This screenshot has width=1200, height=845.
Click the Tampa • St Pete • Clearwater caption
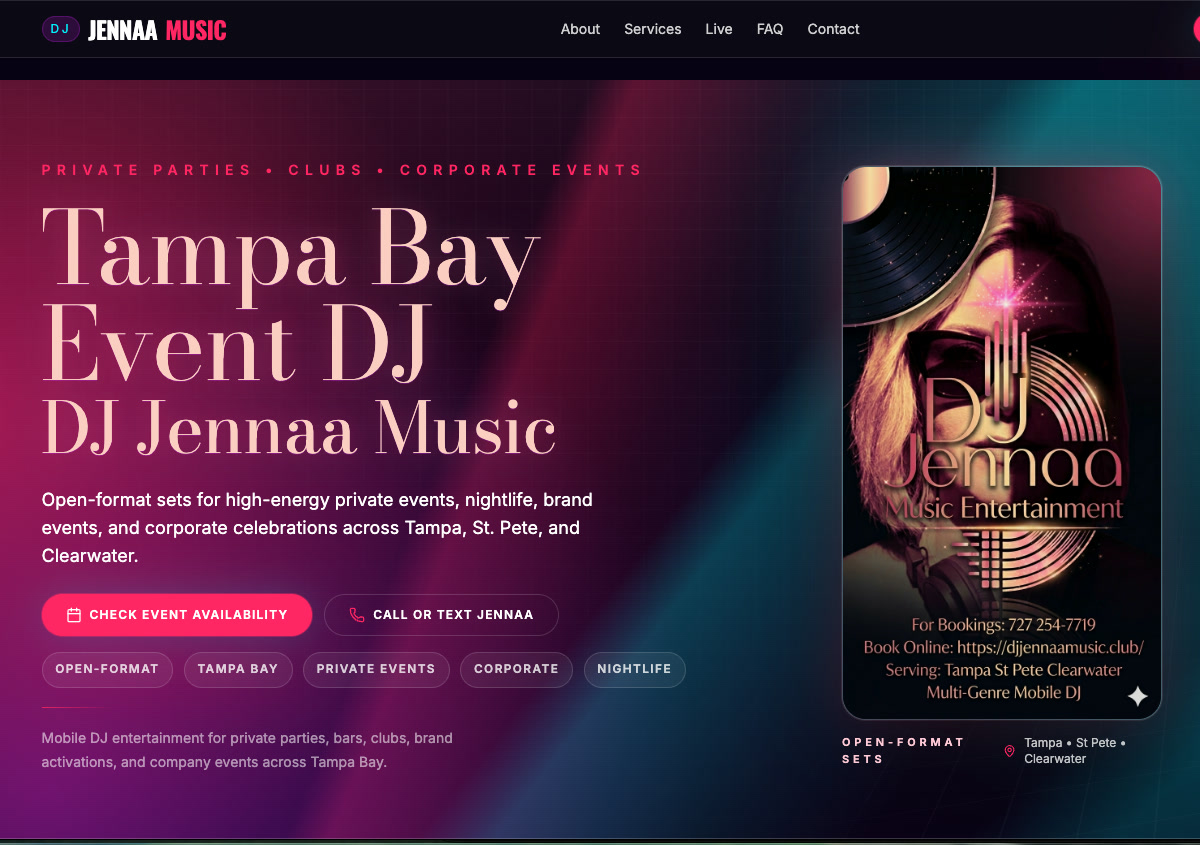coord(1075,751)
